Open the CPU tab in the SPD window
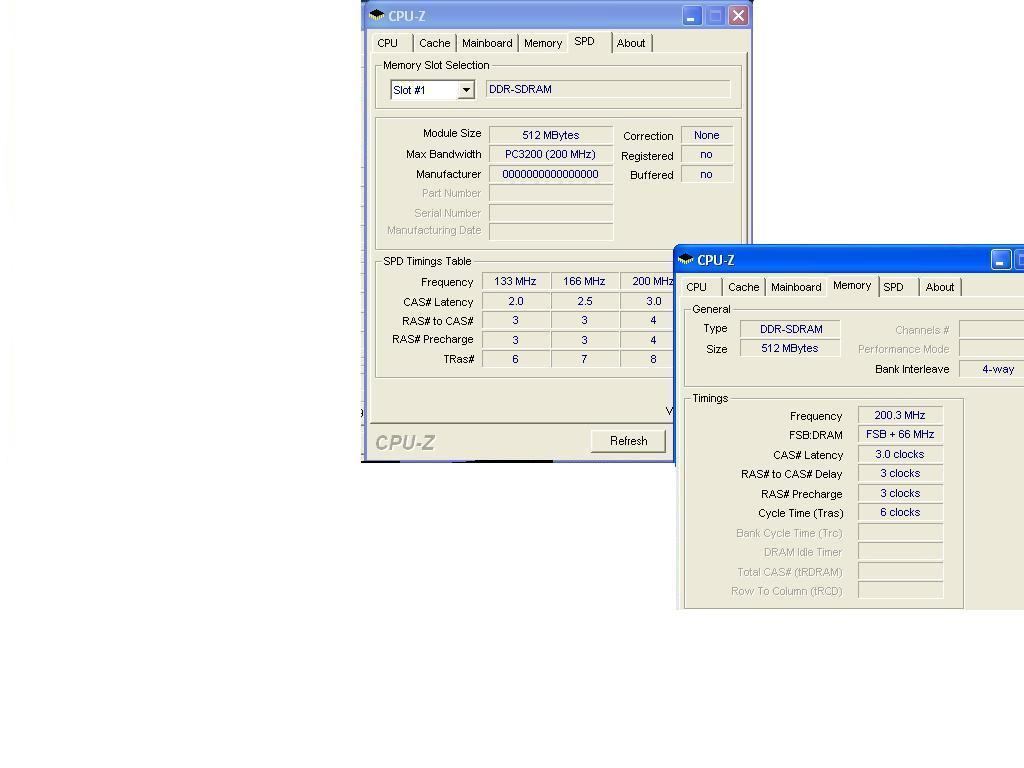Viewport: 1024px width, 768px height. tap(388, 43)
